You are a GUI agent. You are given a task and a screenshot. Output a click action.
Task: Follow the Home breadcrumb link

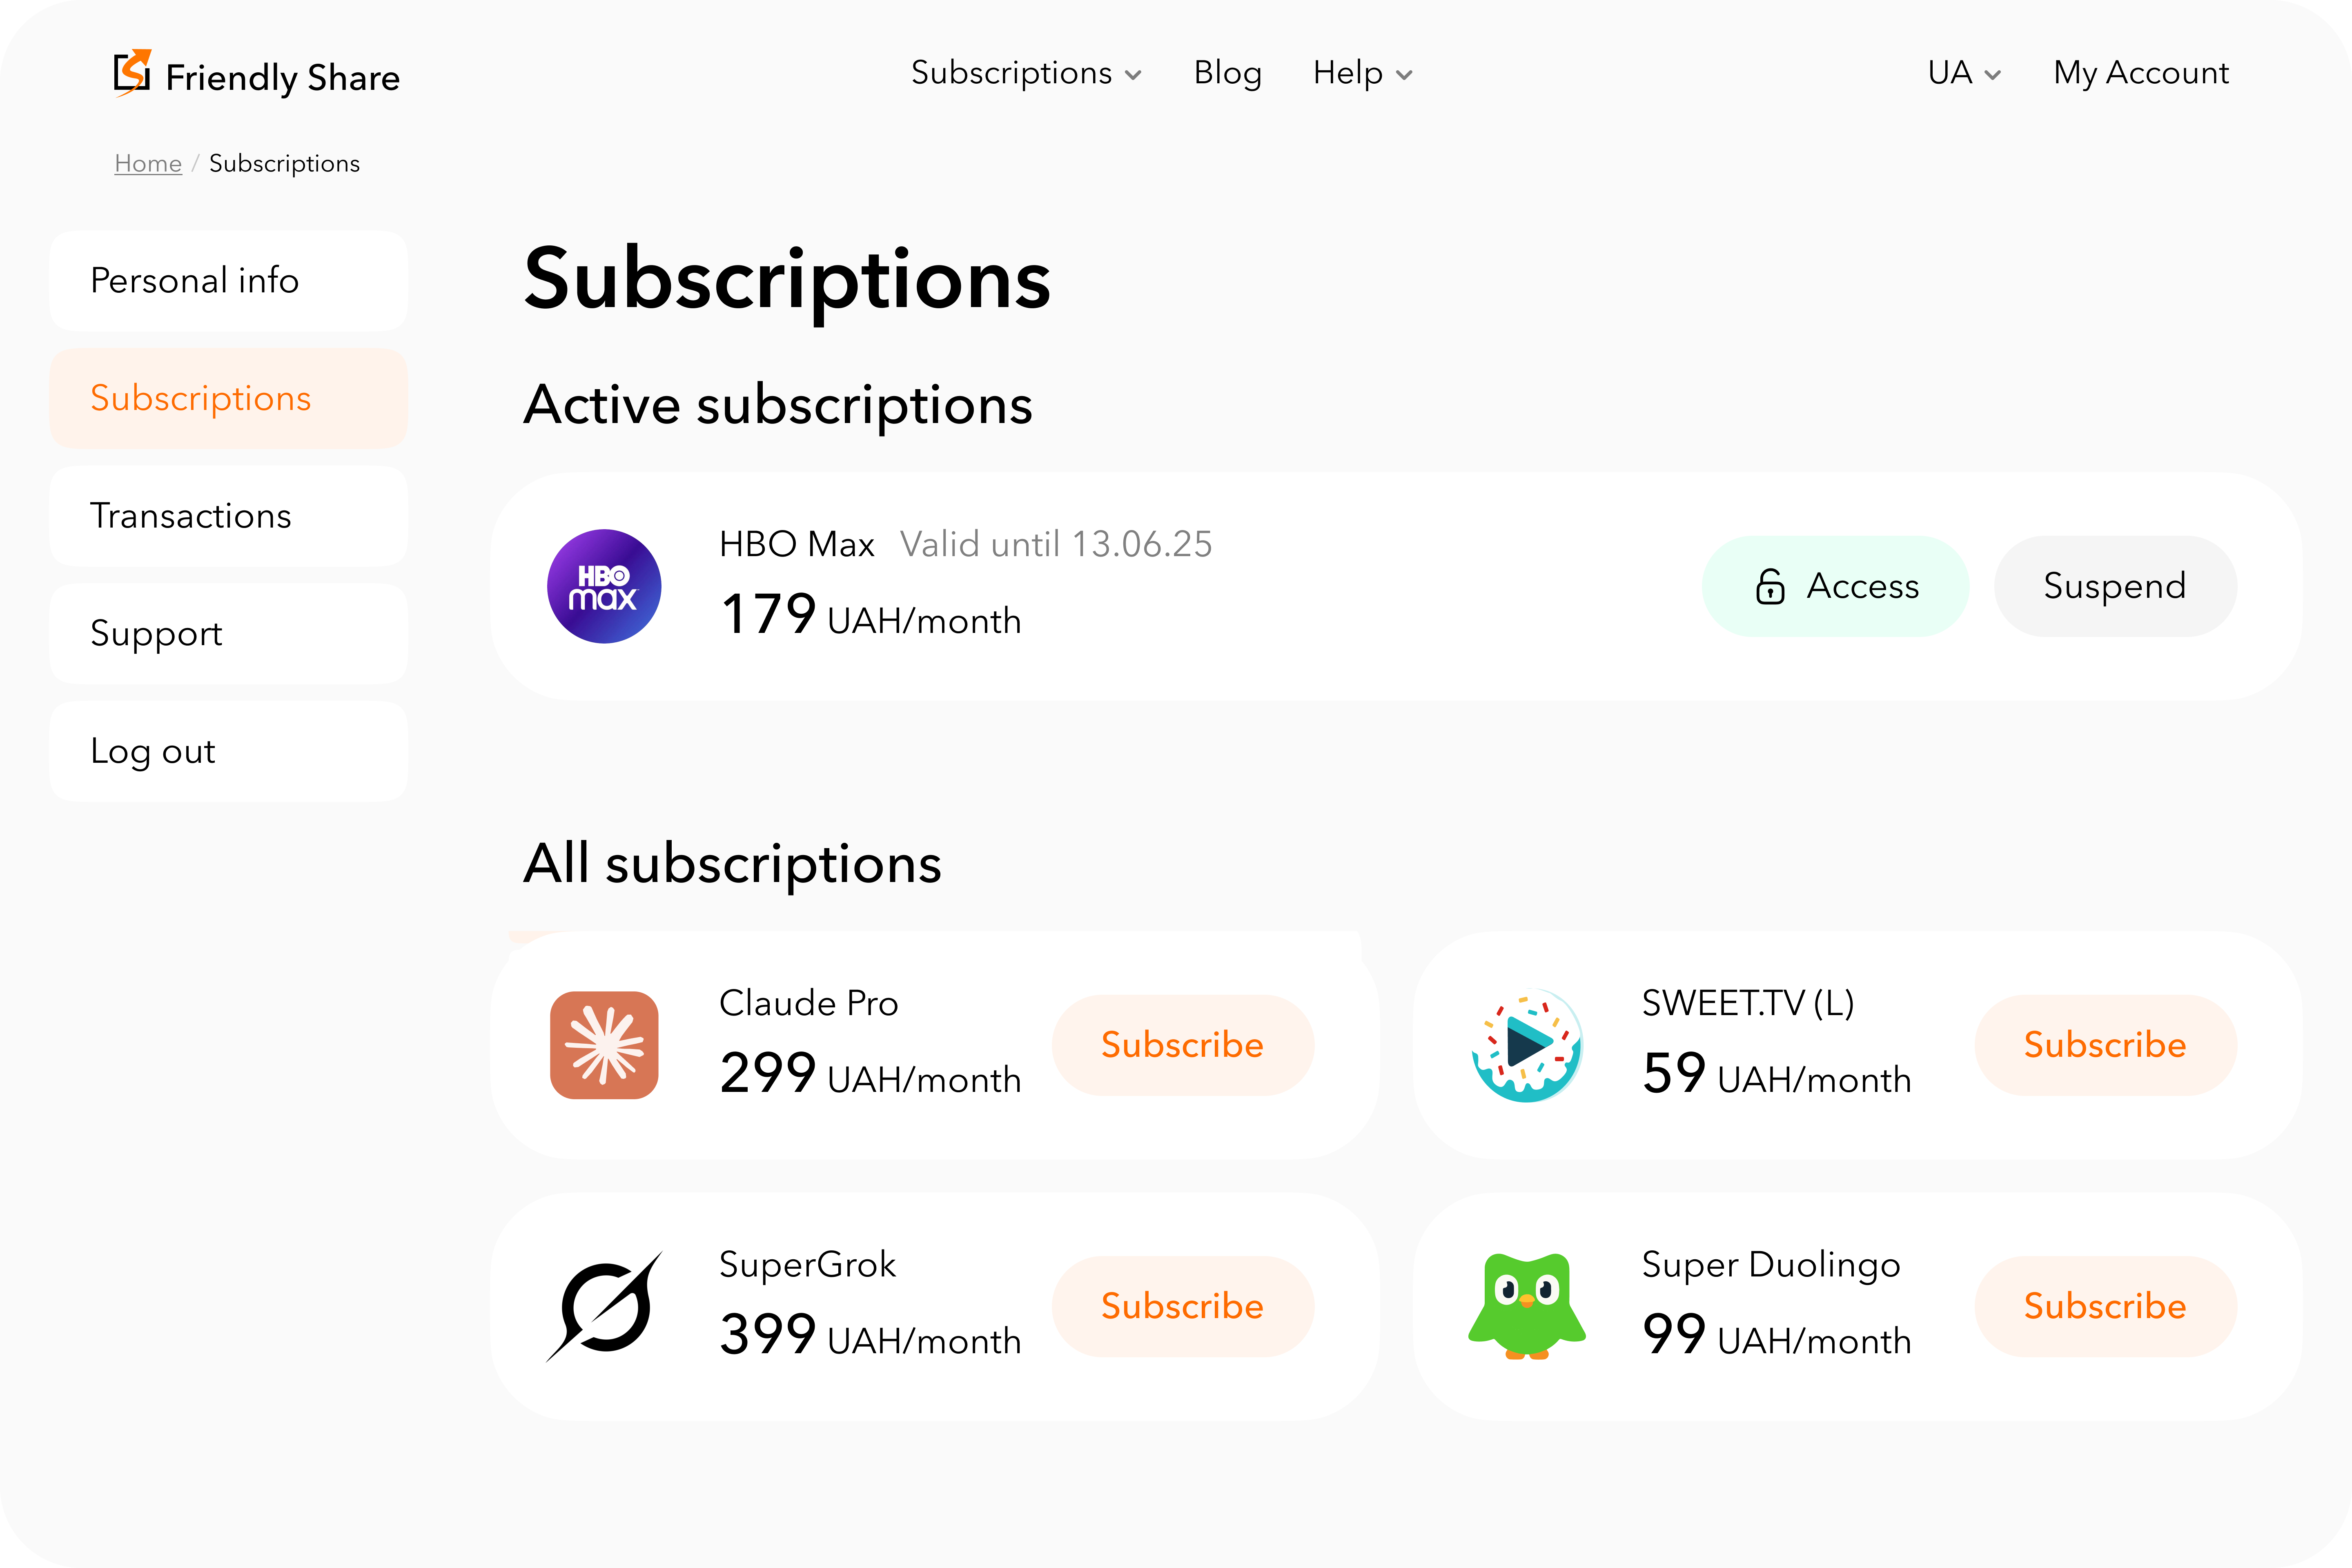[x=148, y=164]
